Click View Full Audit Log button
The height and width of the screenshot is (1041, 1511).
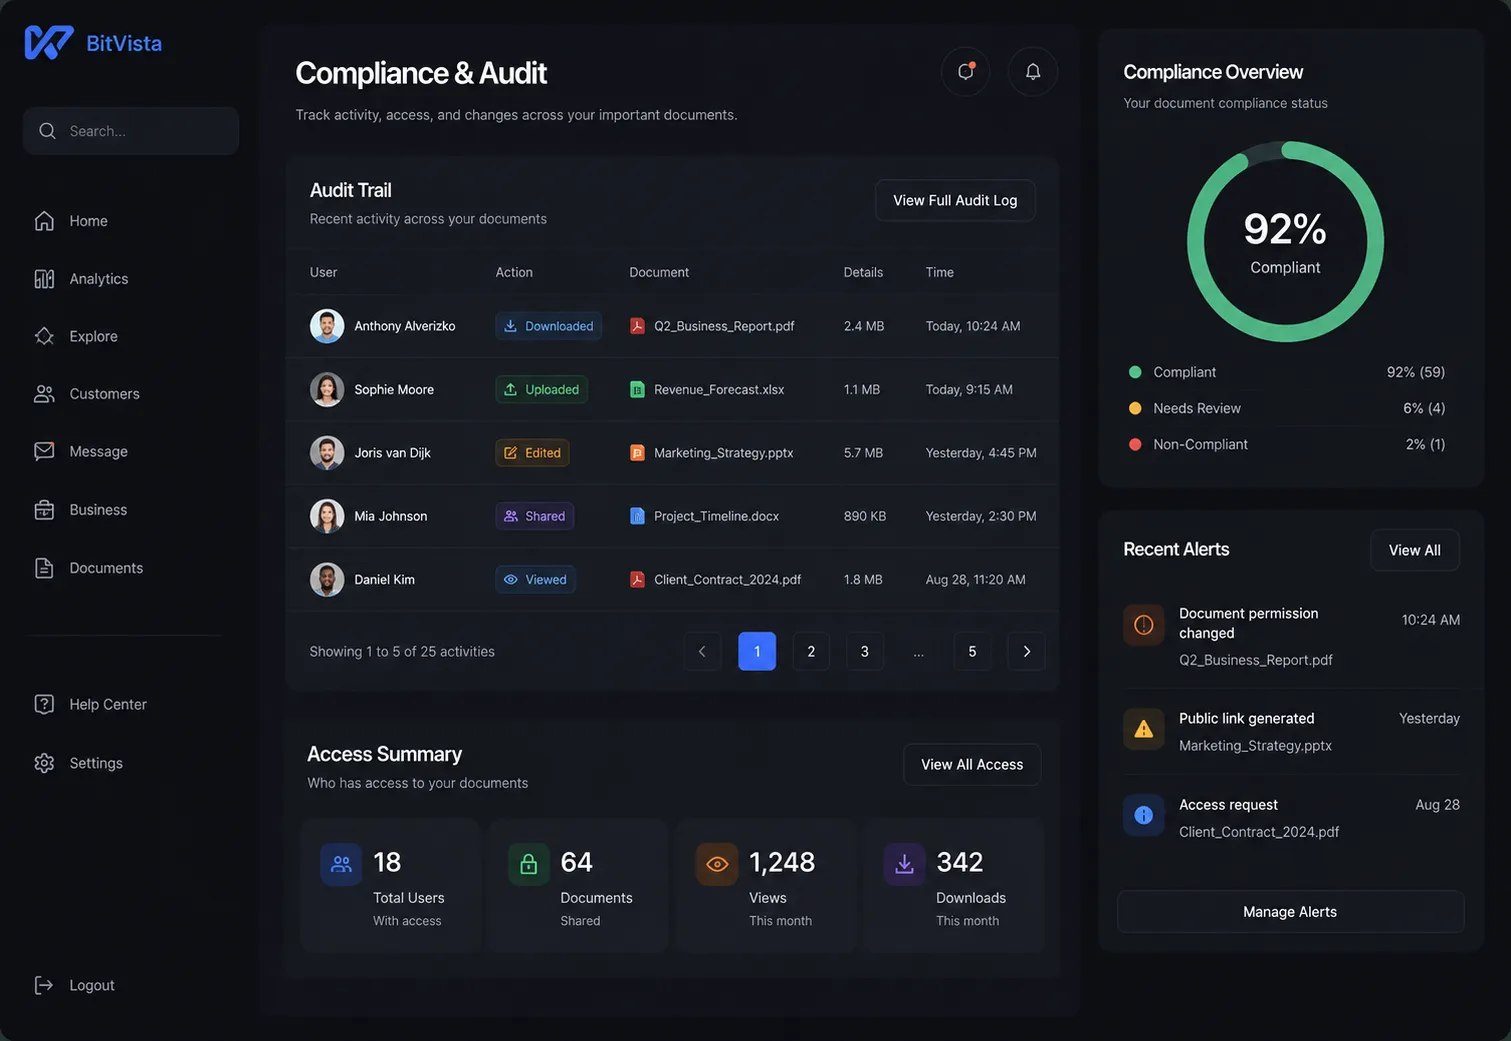[x=955, y=200]
